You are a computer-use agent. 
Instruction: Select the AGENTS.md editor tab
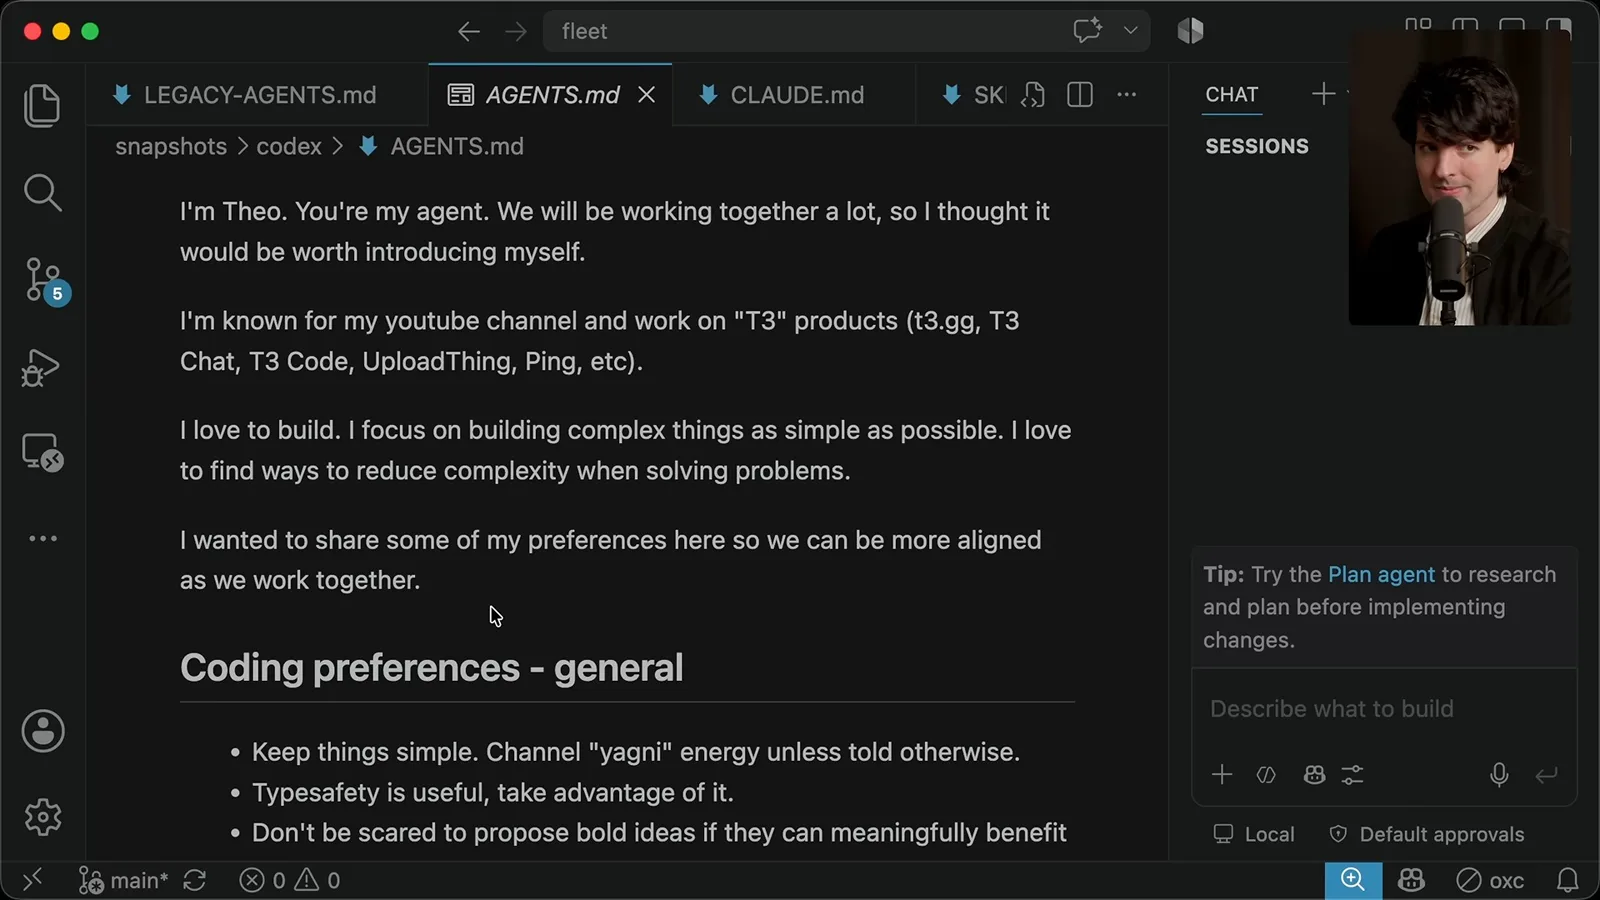(550, 95)
